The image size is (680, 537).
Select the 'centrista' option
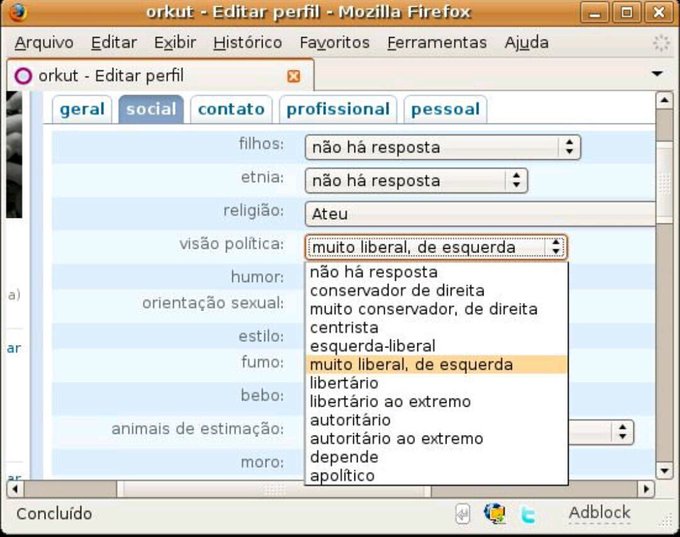point(437,327)
